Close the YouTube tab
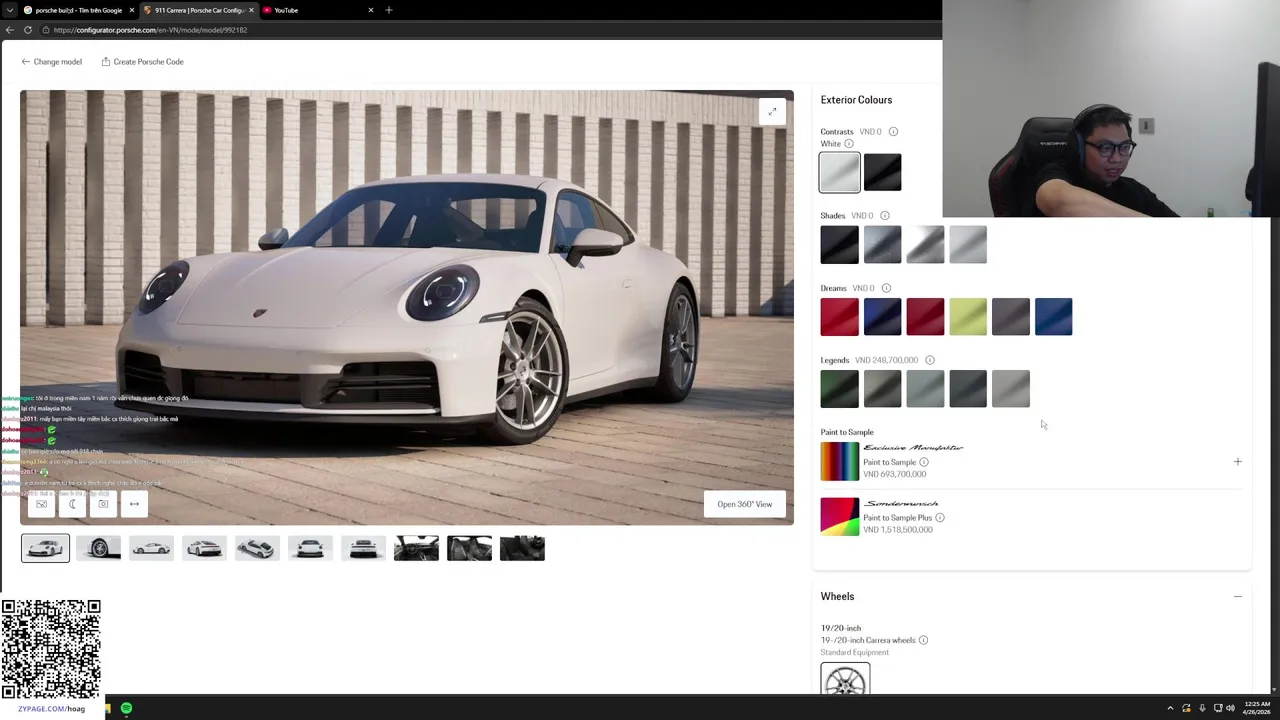The width and height of the screenshot is (1280, 720). click(371, 10)
